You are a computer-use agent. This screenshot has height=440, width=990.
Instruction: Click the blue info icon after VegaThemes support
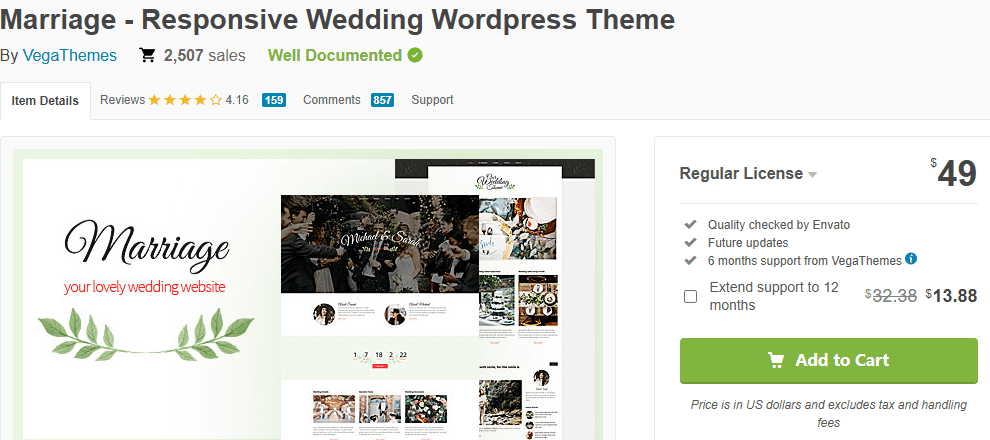tap(911, 259)
